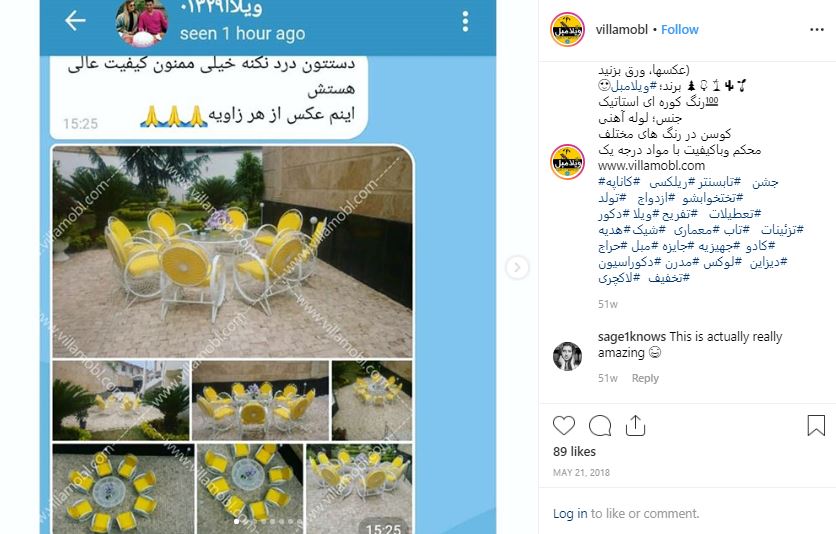Reply to sage1knows comment
The width and height of the screenshot is (836, 534).
pos(645,378)
